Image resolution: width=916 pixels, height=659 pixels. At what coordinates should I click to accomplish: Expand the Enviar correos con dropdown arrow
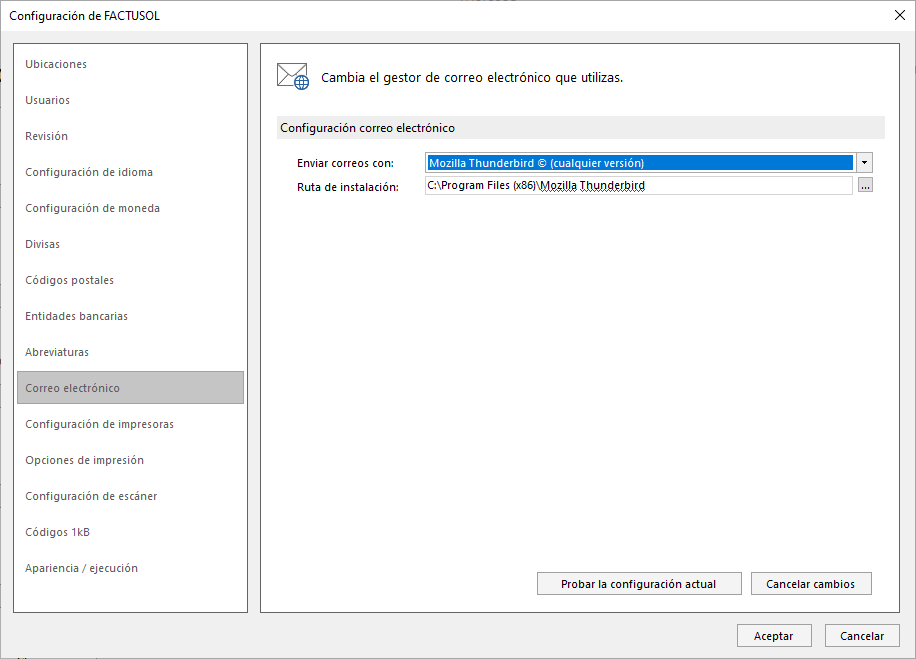pos(864,162)
